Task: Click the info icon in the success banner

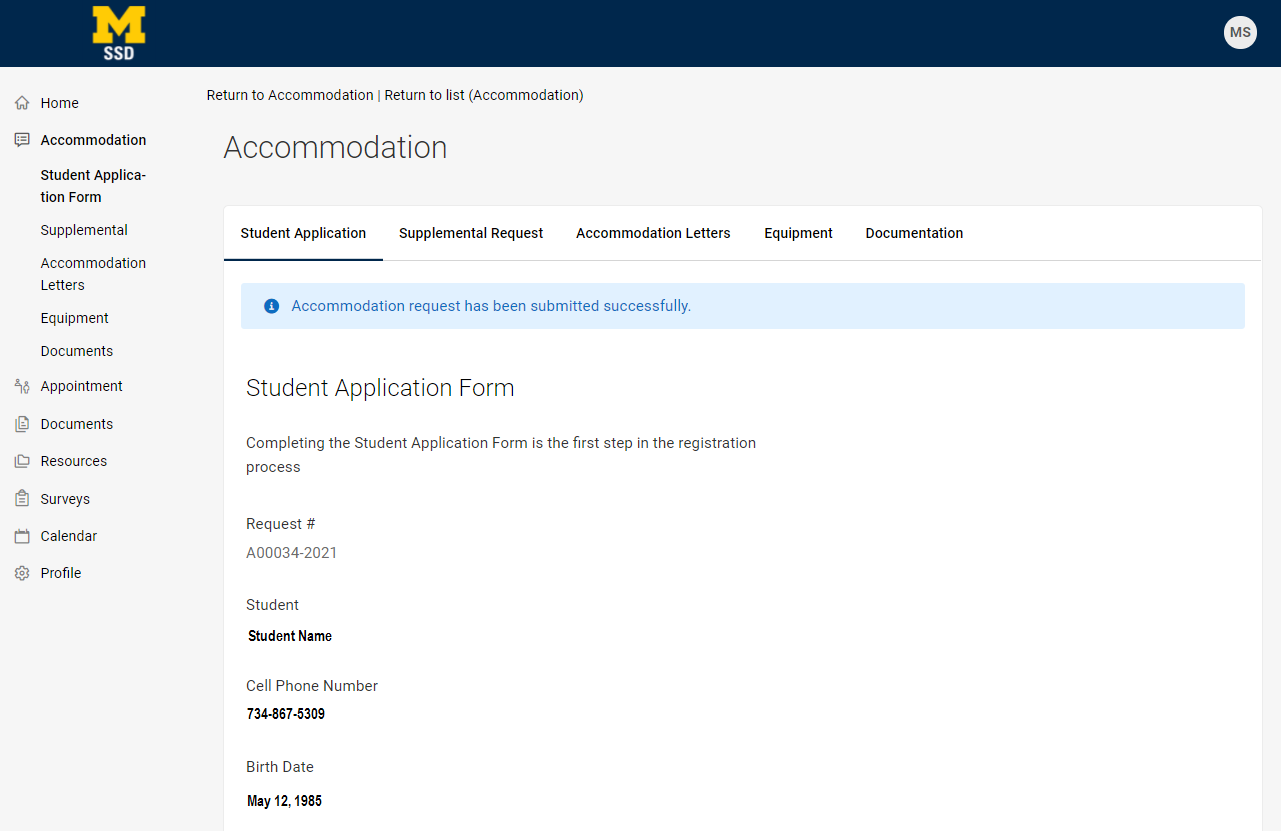Action: (271, 306)
